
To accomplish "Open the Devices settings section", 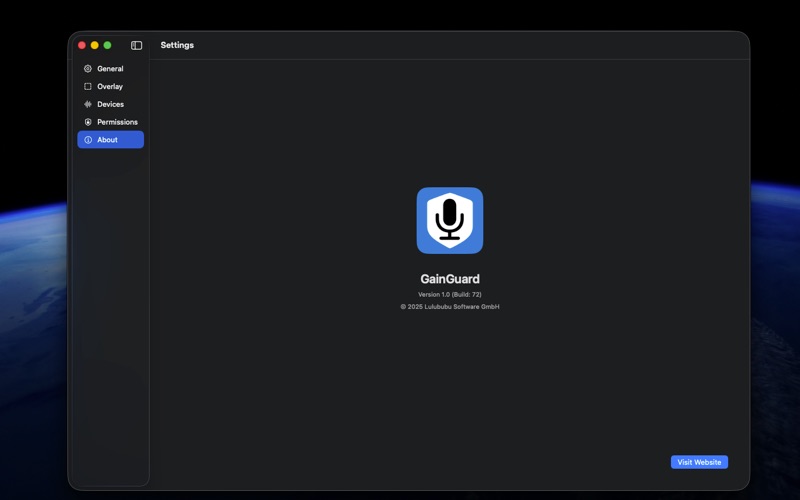I will pos(110,104).
